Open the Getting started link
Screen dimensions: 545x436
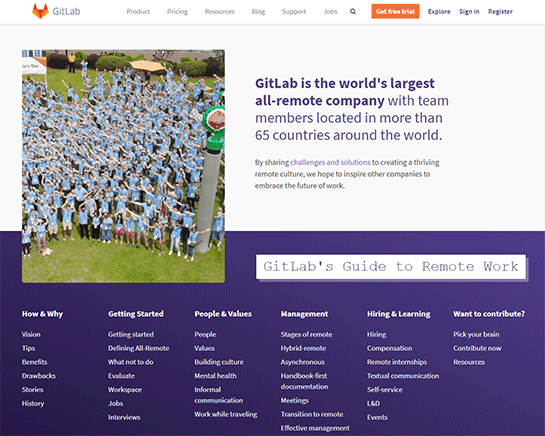(x=131, y=334)
